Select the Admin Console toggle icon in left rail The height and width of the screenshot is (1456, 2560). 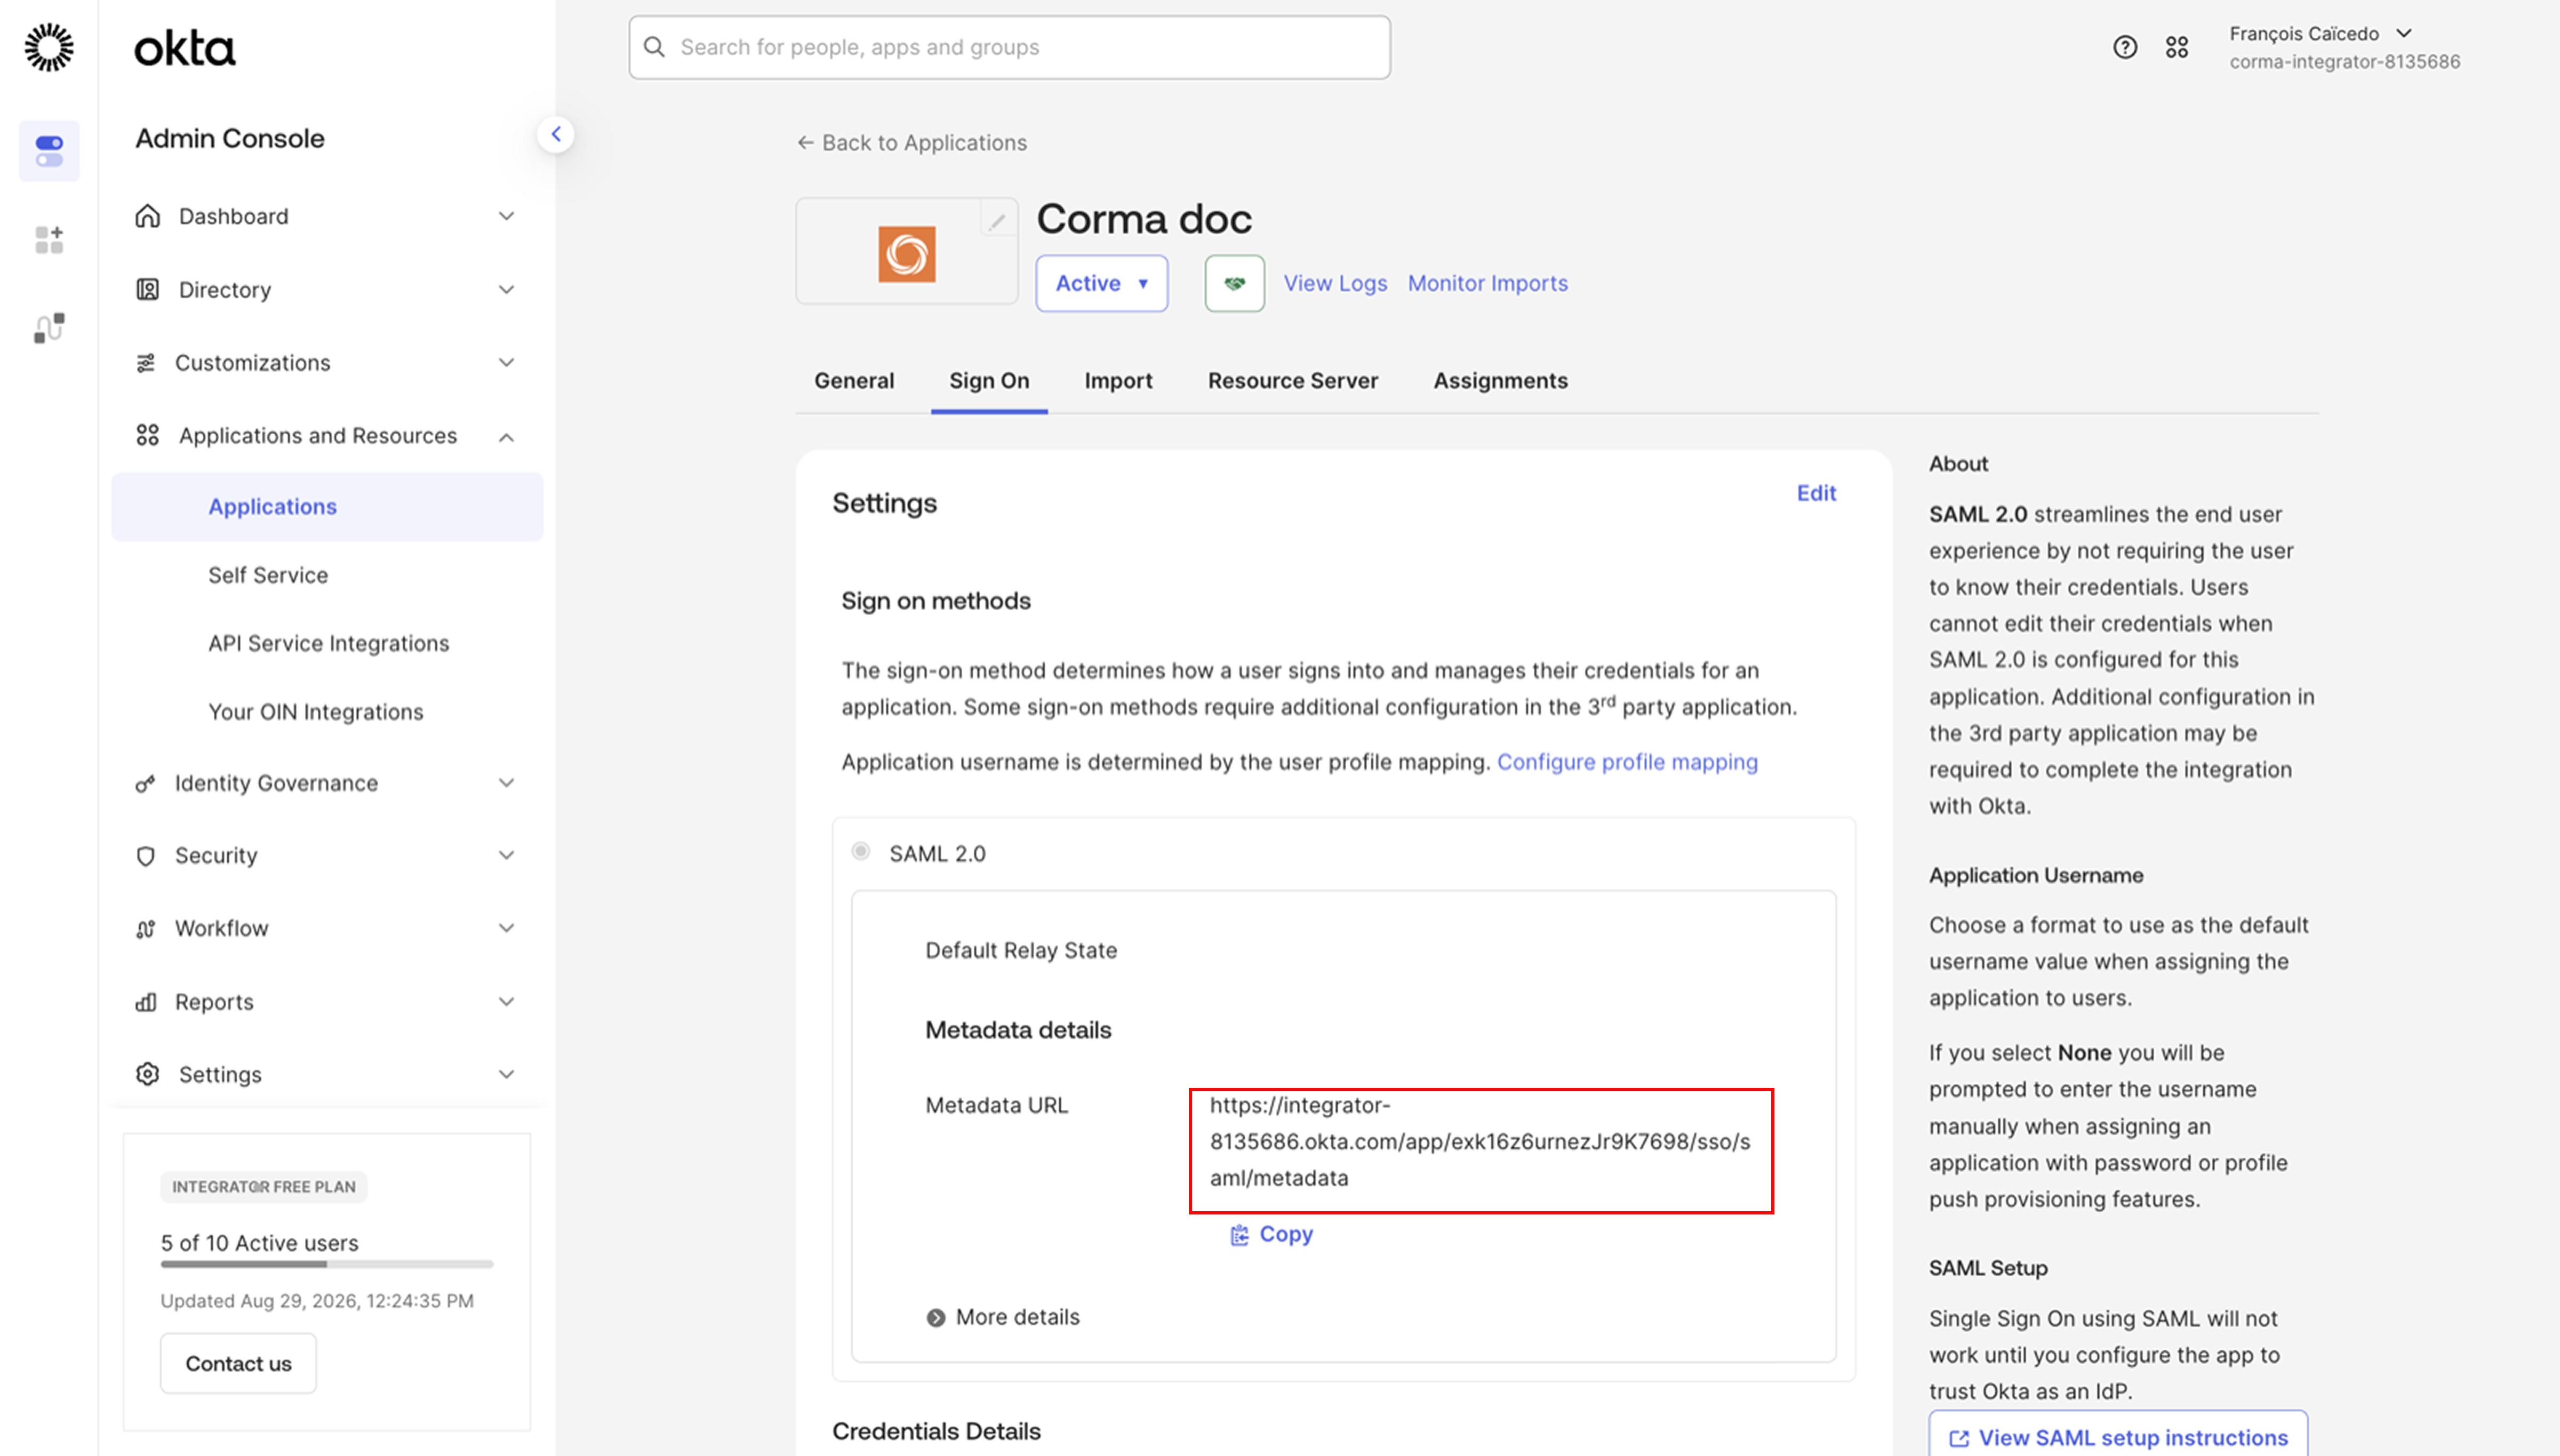49,151
